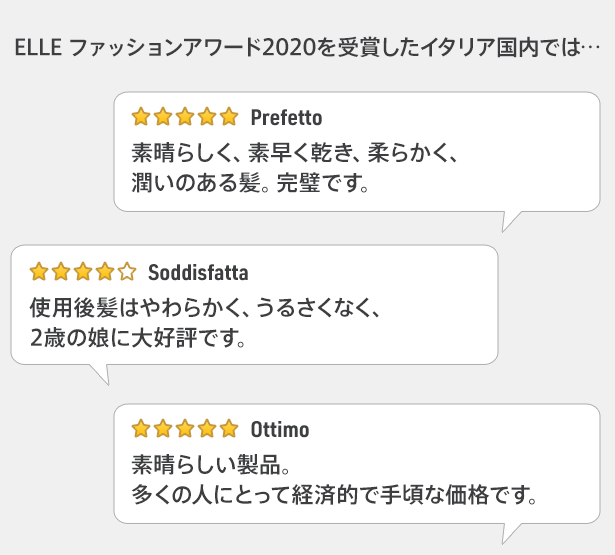Click the empty fifth star in Soddisfatta review
The image size is (615, 555).
(x=127, y=272)
